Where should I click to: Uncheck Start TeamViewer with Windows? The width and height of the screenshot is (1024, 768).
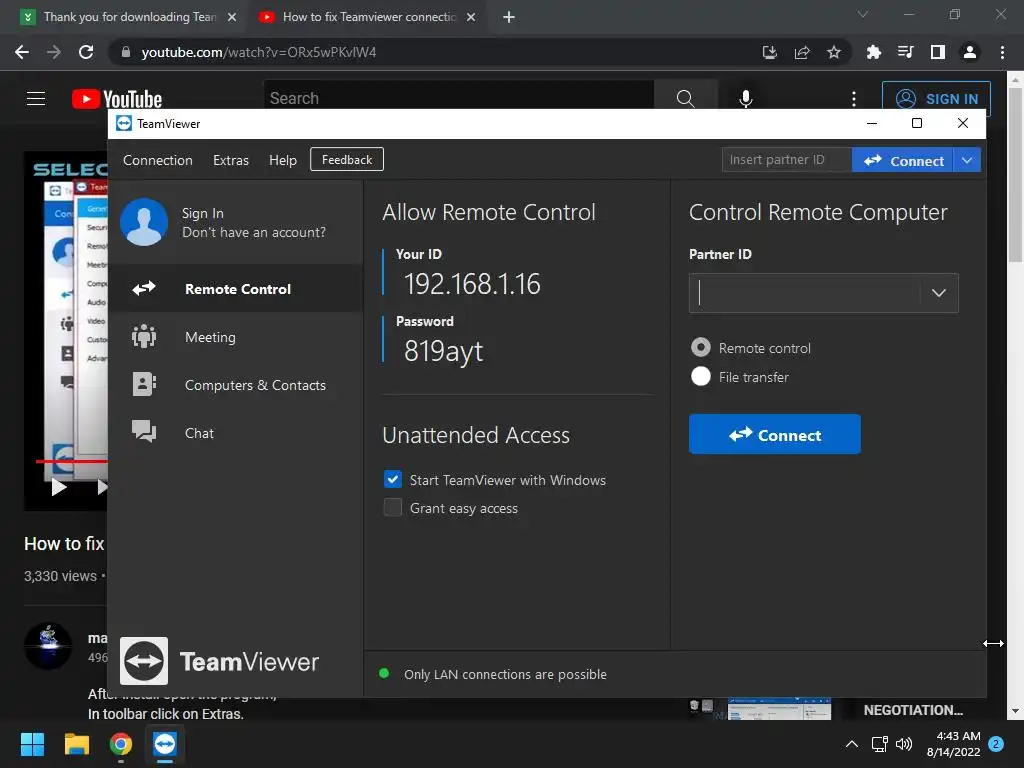tap(392, 479)
